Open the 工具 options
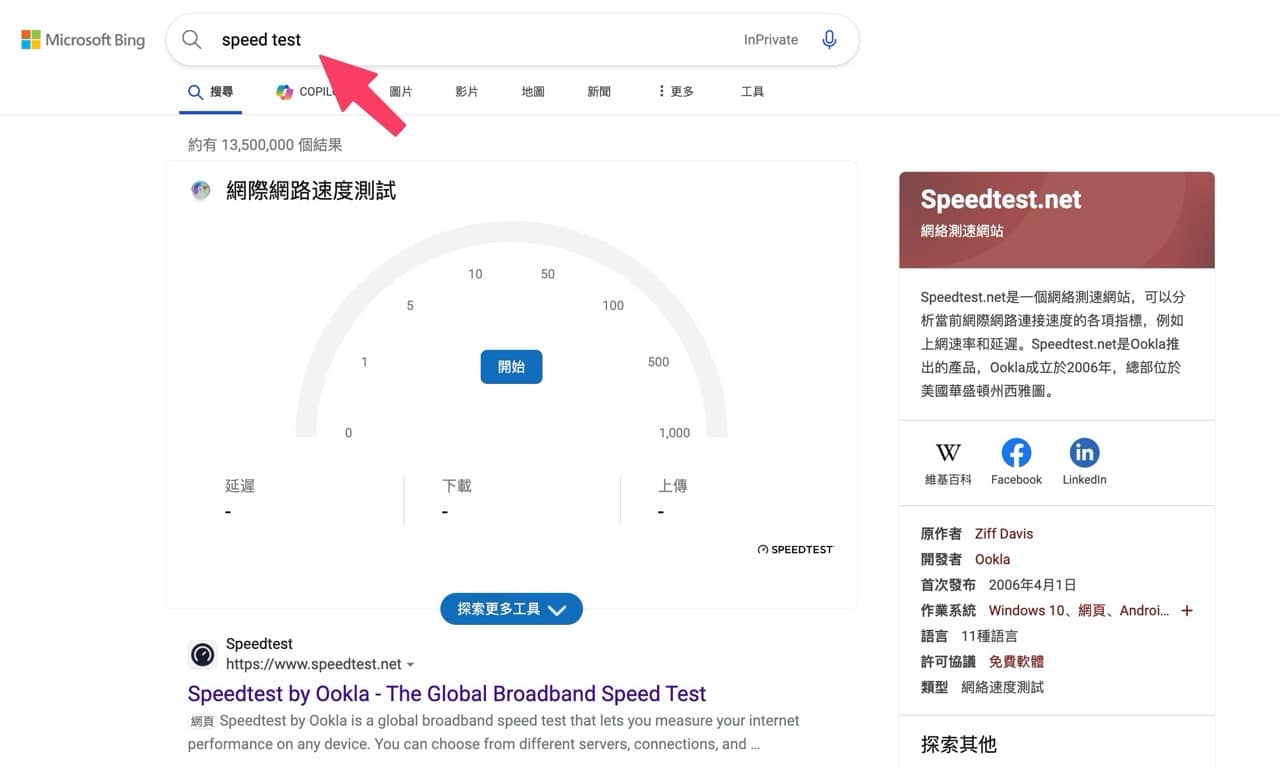This screenshot has height=768, width=1280. [x=752, y=91]
